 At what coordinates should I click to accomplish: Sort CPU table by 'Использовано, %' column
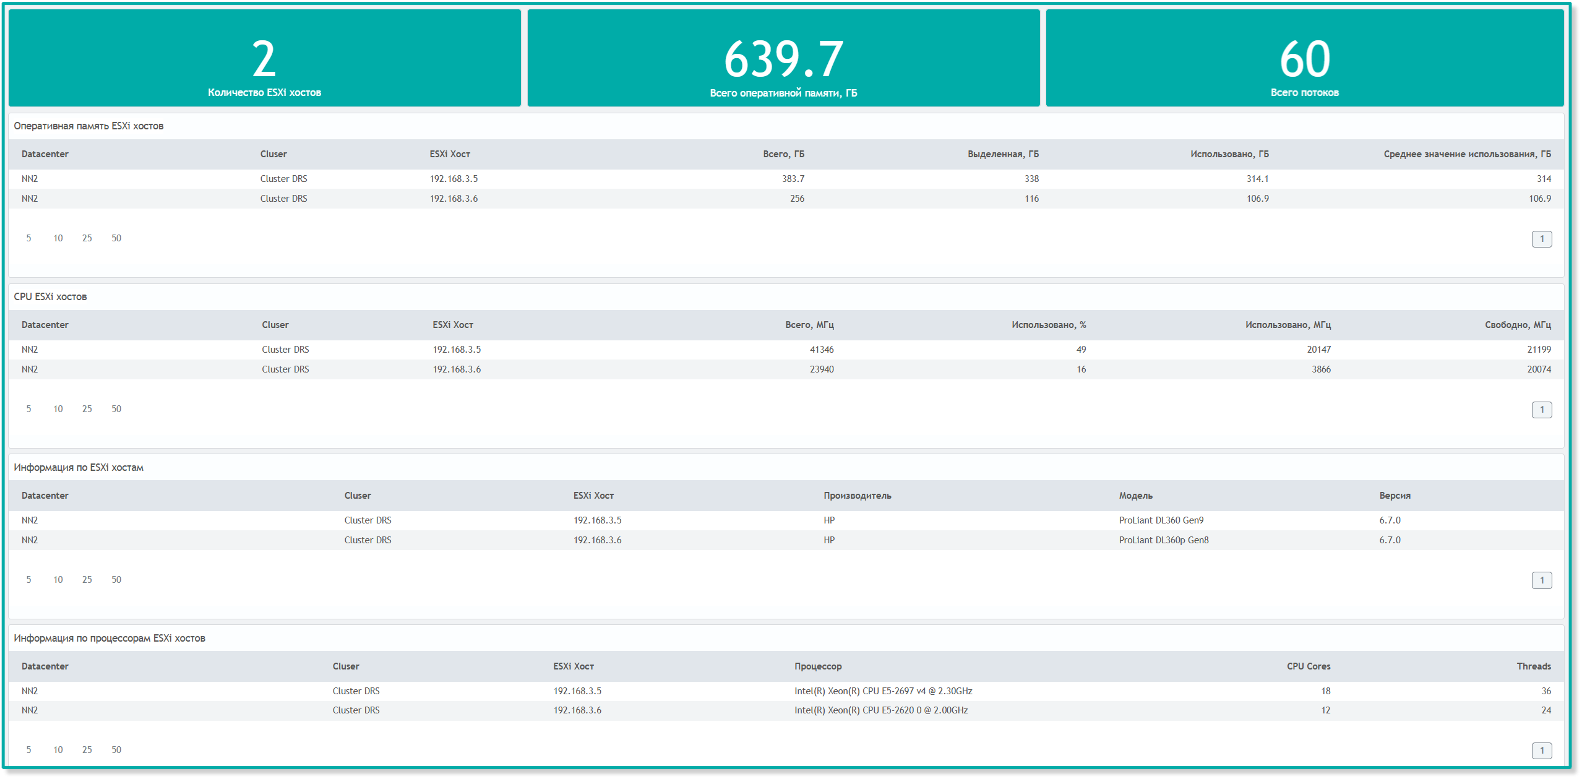click(1048, 325)
